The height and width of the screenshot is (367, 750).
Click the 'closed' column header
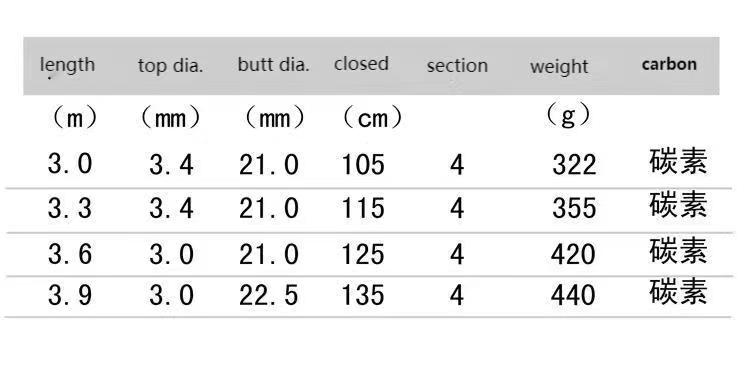(361, 63)
